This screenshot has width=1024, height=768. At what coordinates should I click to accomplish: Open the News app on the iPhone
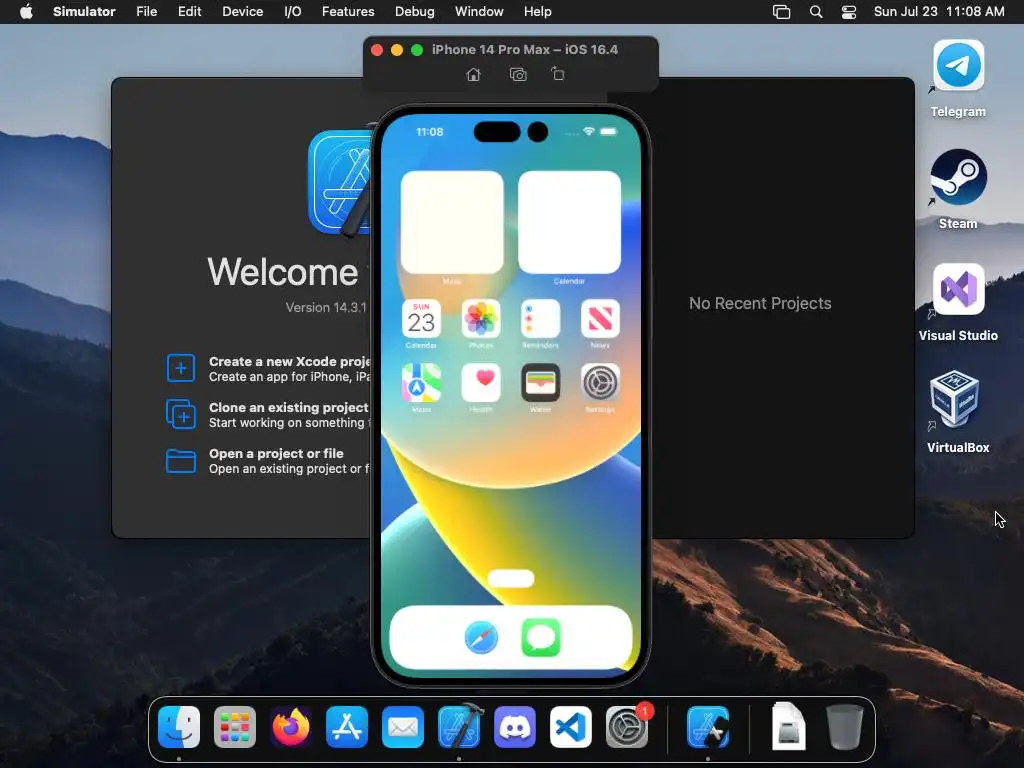pyautogui.click(x=600, y=319)
